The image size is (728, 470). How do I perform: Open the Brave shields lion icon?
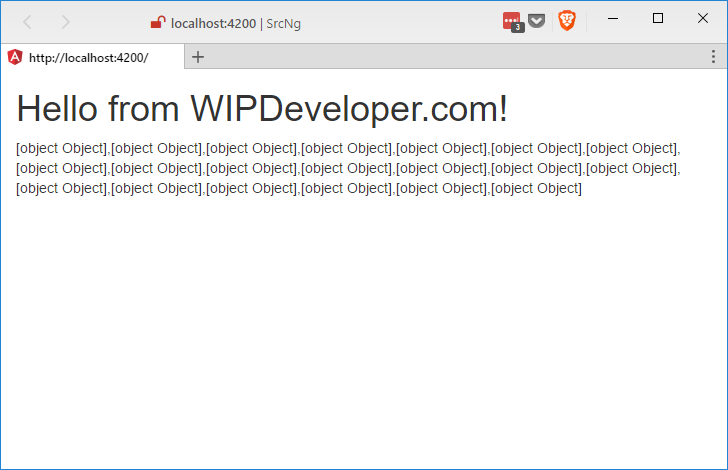click(567, 21)
